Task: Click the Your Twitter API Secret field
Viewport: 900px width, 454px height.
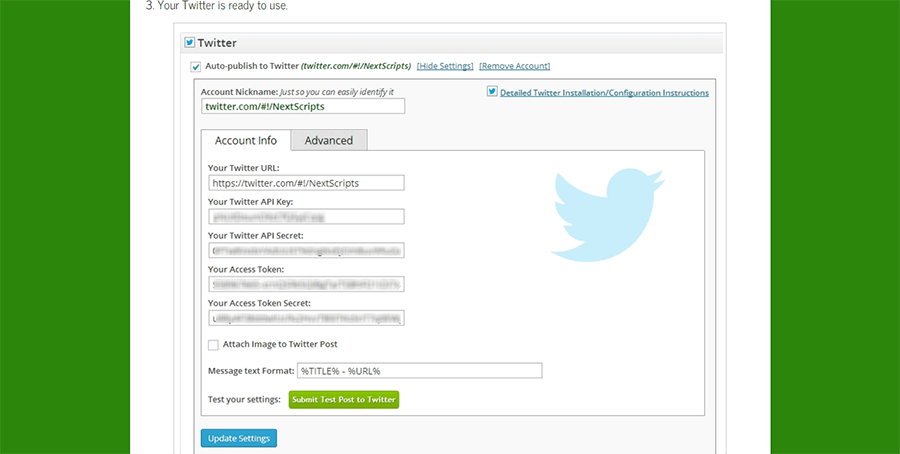Action: click(x=307, y=250)
